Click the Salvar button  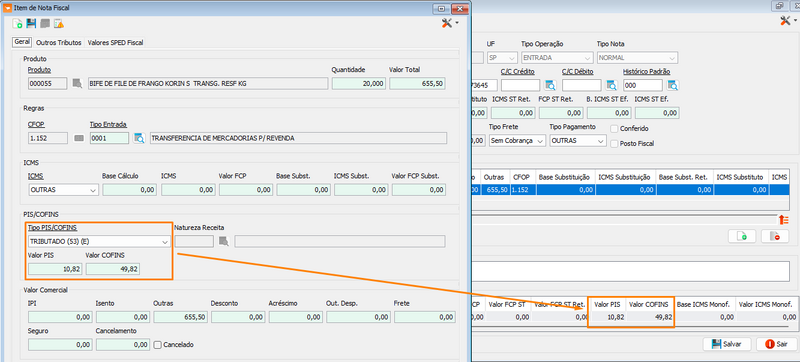pos(727,344)
